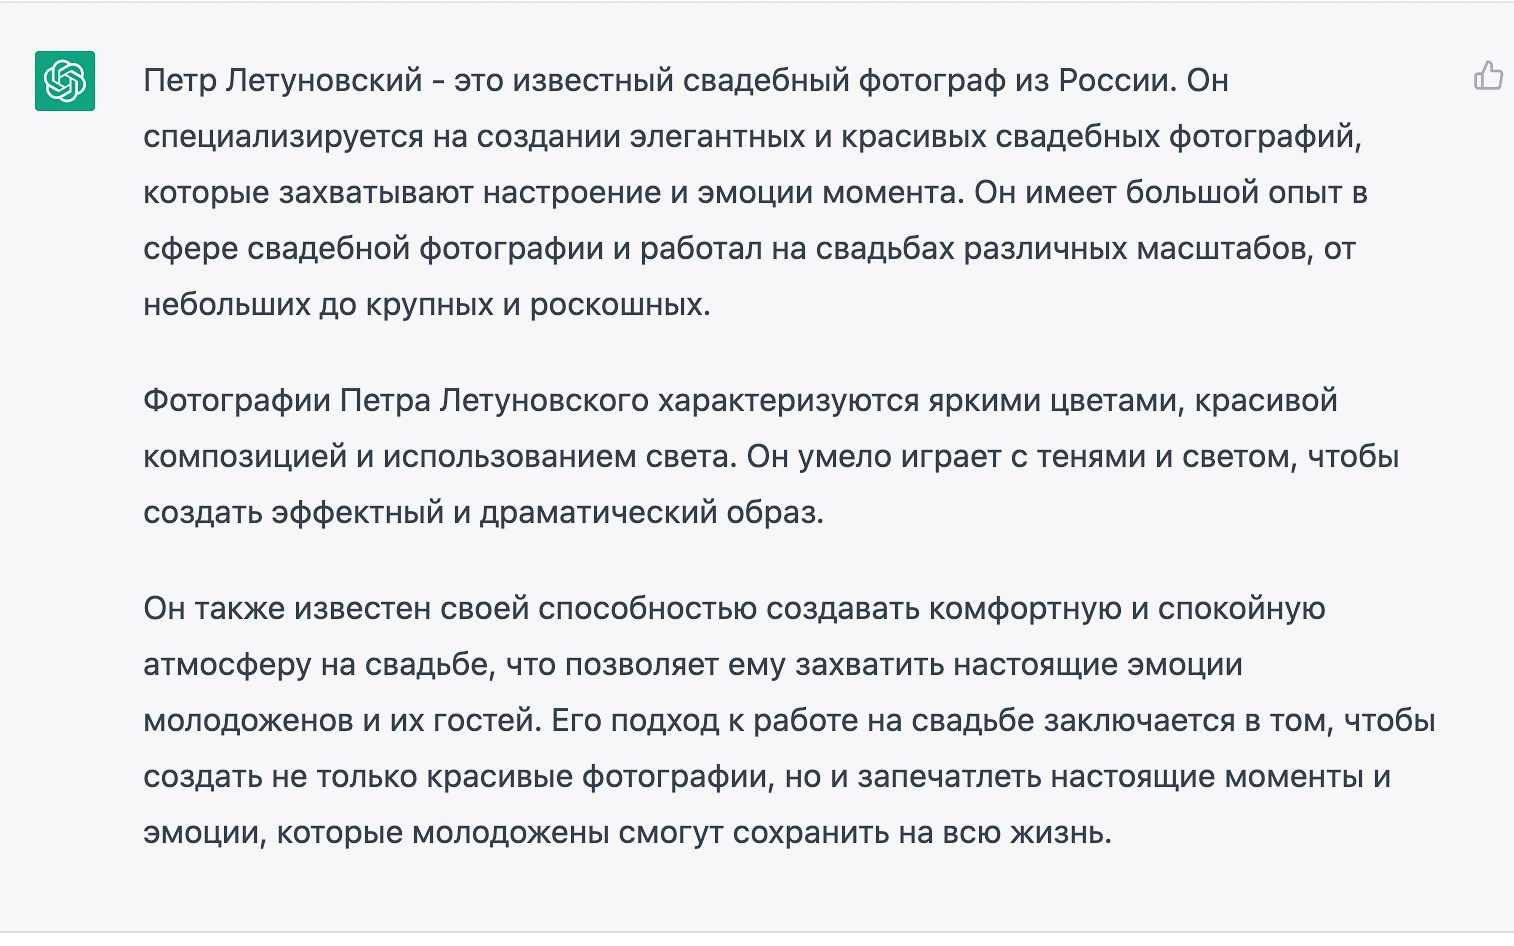Click the second paragraph describing photo style
This screenshot has width=1514, height=946.
point(700,457)
